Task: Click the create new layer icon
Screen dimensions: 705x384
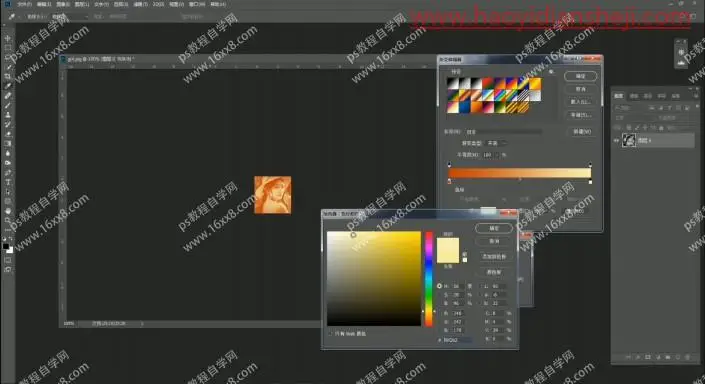Action: point(678,357)
